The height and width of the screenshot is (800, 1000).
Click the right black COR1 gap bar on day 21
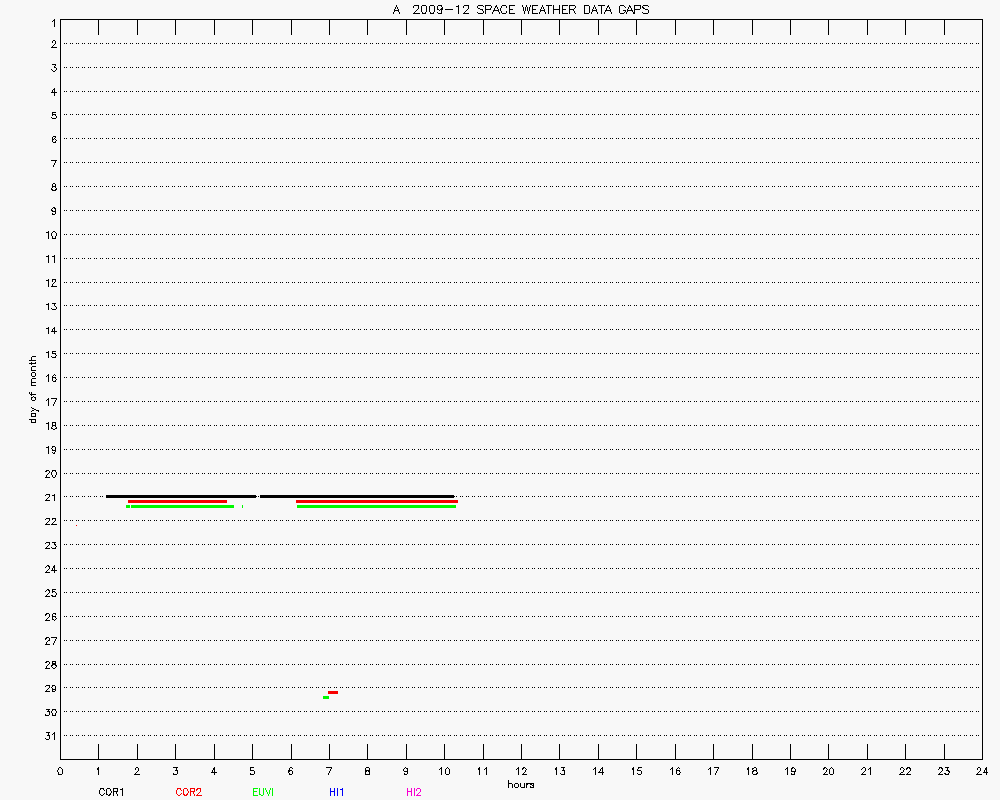click(357, 496)
